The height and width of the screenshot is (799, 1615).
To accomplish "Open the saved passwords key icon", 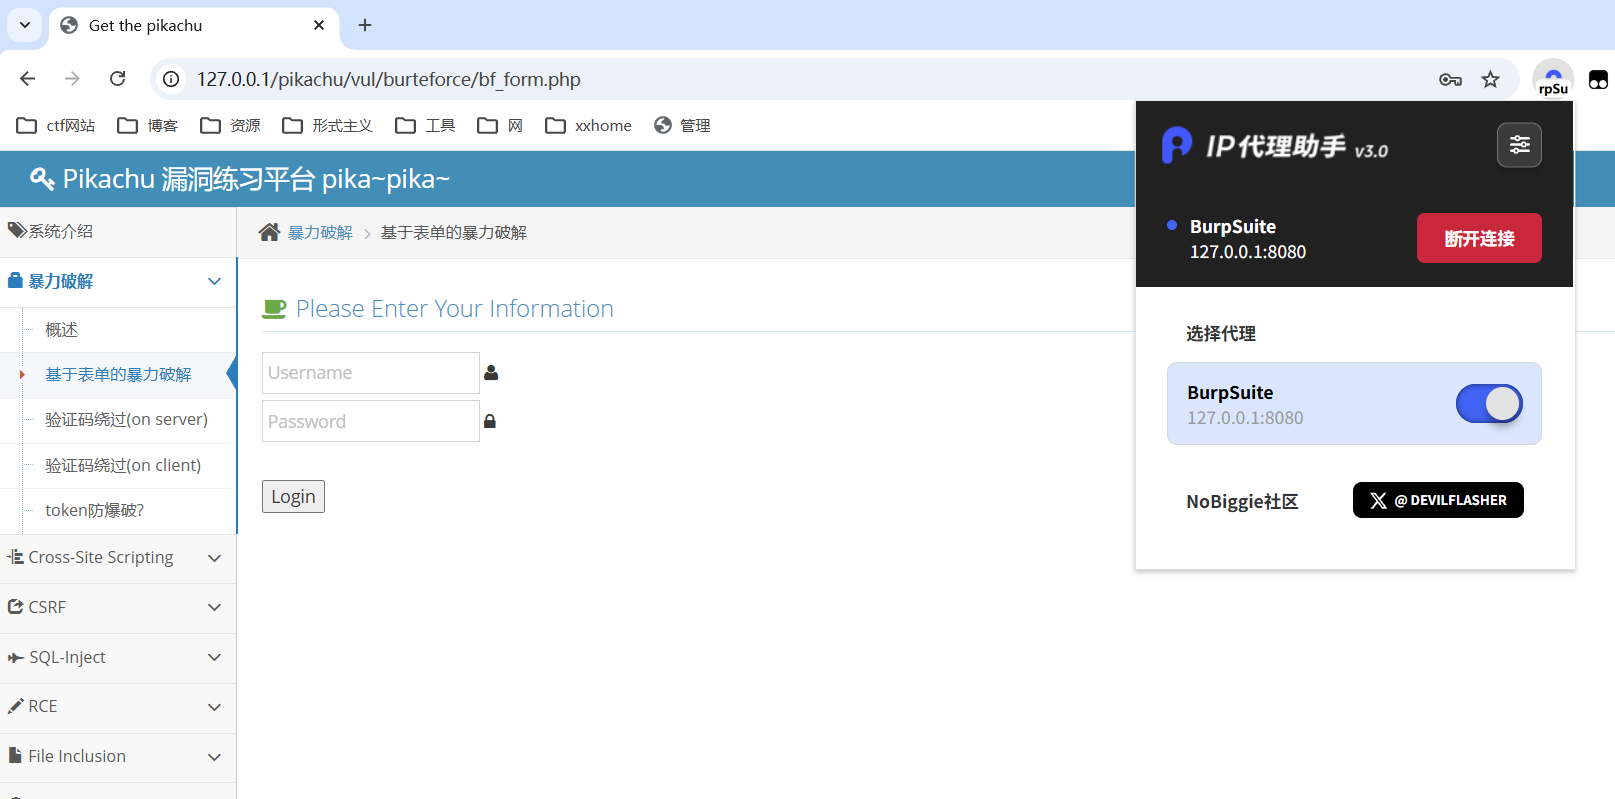I will point(1450,79).
